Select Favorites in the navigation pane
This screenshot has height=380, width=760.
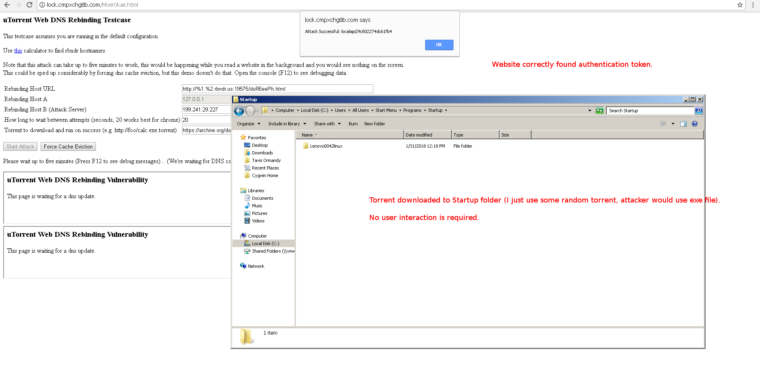pos(253,138)
